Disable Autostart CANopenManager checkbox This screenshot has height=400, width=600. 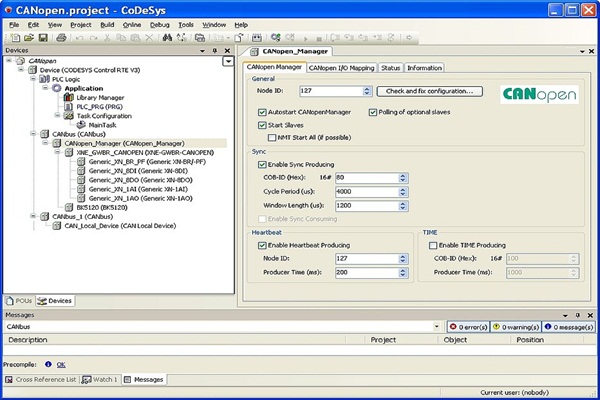pyautogui.click(x=263, y=112)
